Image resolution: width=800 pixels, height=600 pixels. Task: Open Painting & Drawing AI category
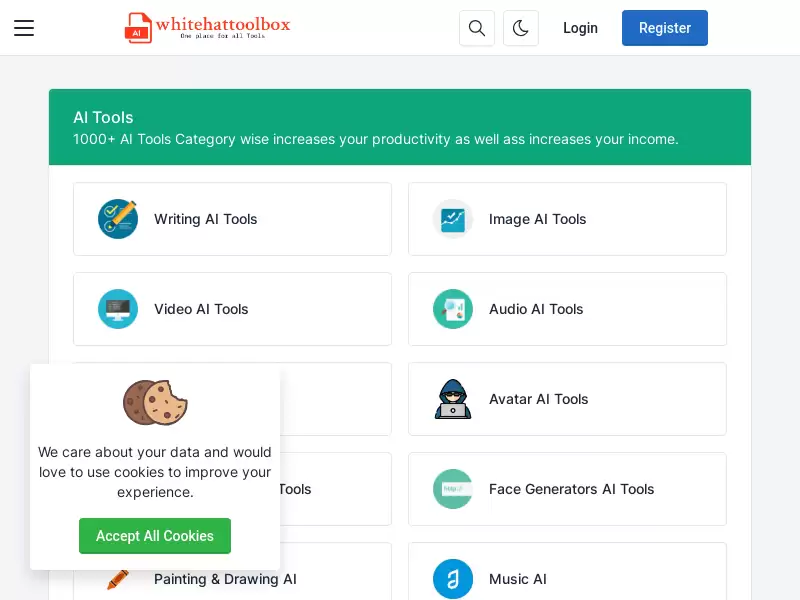225,579
